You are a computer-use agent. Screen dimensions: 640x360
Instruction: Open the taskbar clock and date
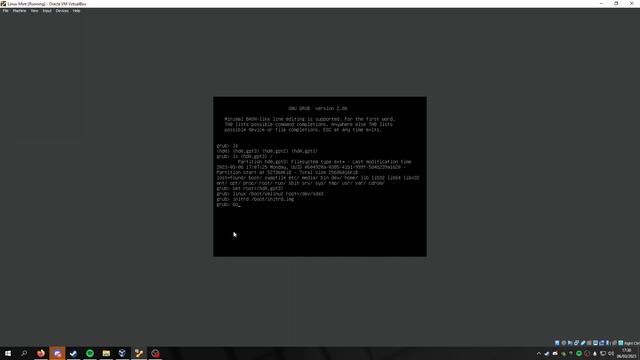click(x=627, y=353)
